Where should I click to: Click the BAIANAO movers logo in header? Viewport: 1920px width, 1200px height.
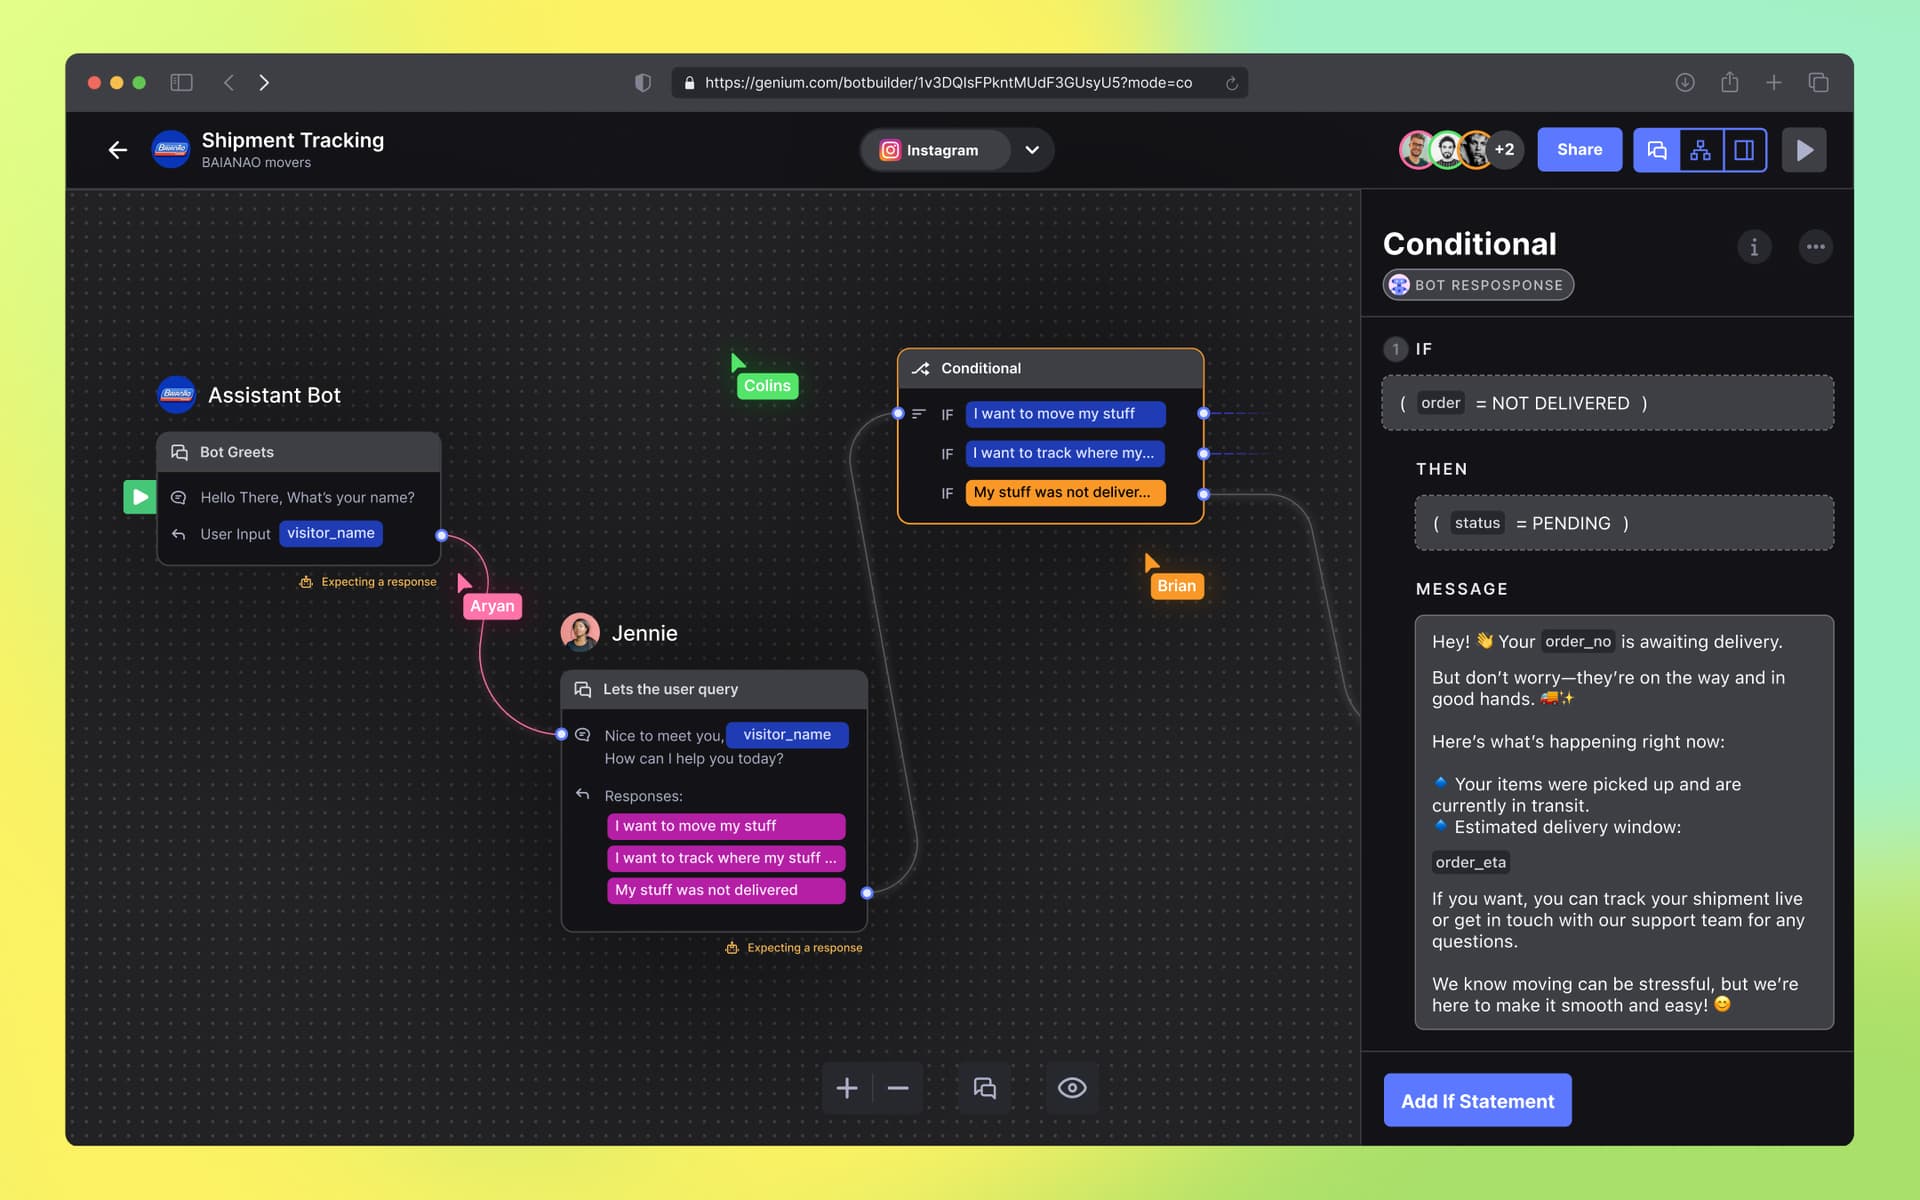click(171, 150)
